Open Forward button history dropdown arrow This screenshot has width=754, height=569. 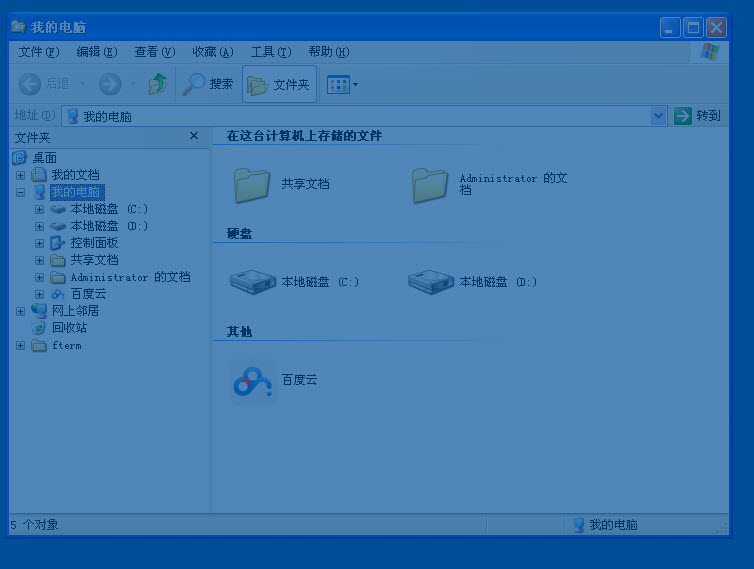(x=133, y=84)
